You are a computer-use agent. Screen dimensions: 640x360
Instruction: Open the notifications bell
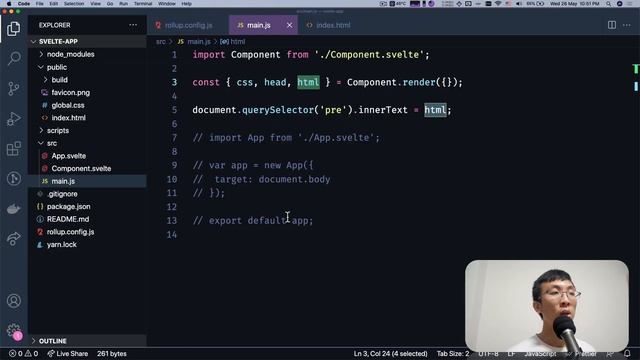pos(627,353)
